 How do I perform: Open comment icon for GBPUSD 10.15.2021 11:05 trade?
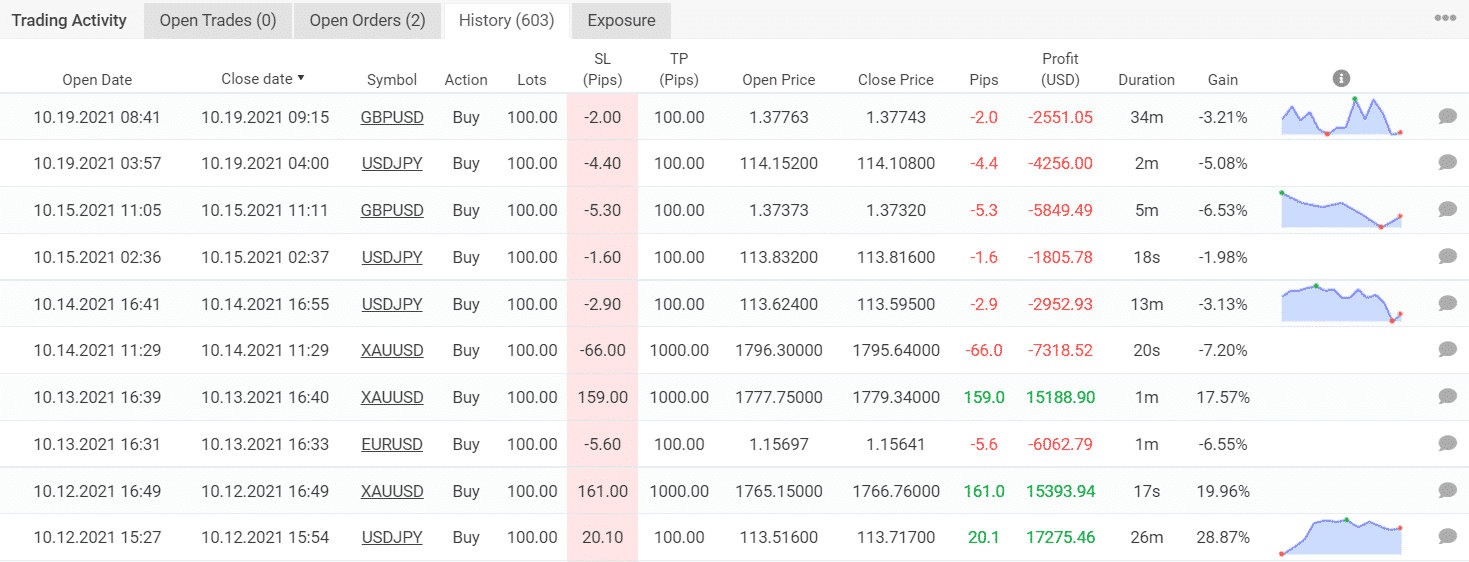coord(1447,210)
